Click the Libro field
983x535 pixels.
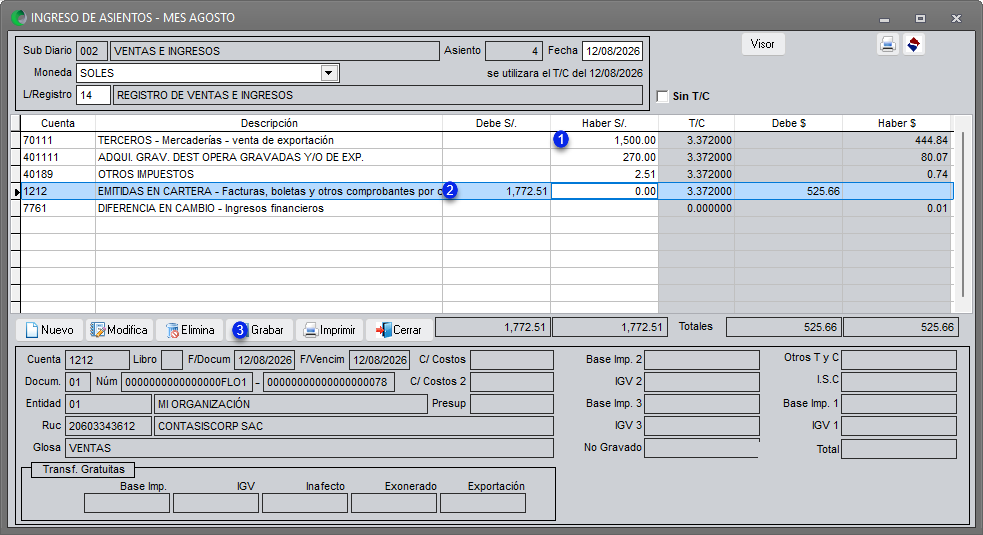pyautogui.click(x=172, y=360)
